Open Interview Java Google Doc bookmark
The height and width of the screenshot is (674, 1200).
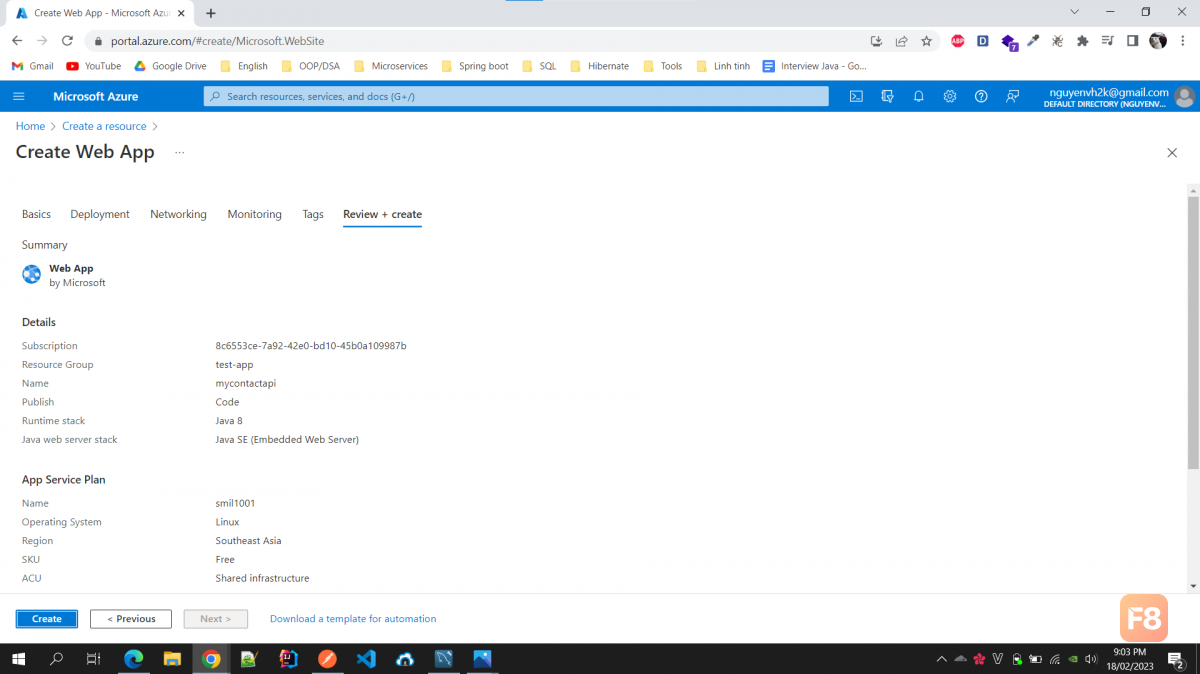coord(814,66)
